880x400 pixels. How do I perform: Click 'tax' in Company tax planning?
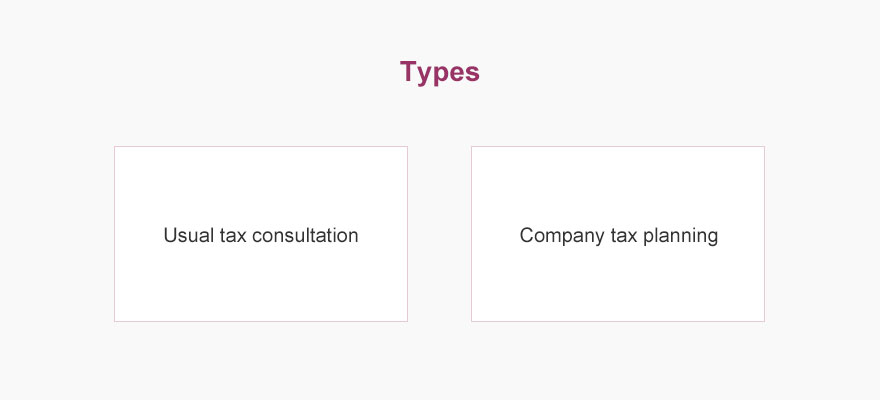(624, 236)
